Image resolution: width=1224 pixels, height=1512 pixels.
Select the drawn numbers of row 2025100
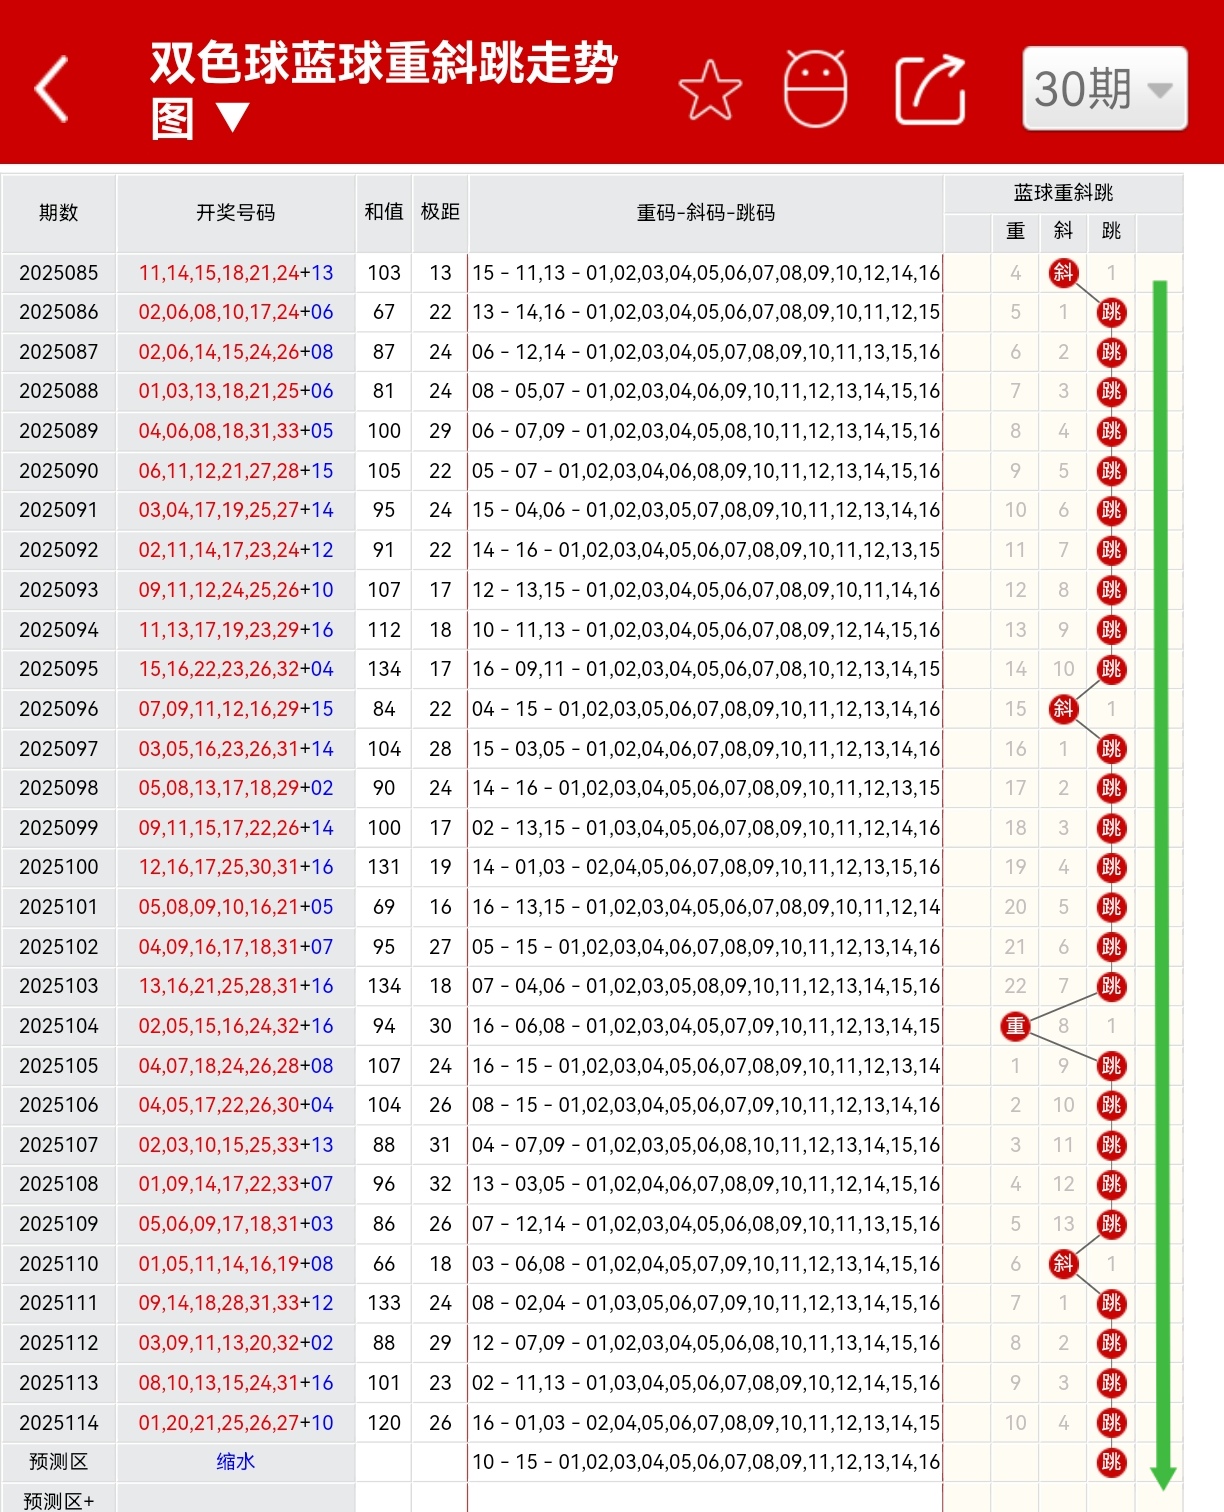tap(236, 867)
